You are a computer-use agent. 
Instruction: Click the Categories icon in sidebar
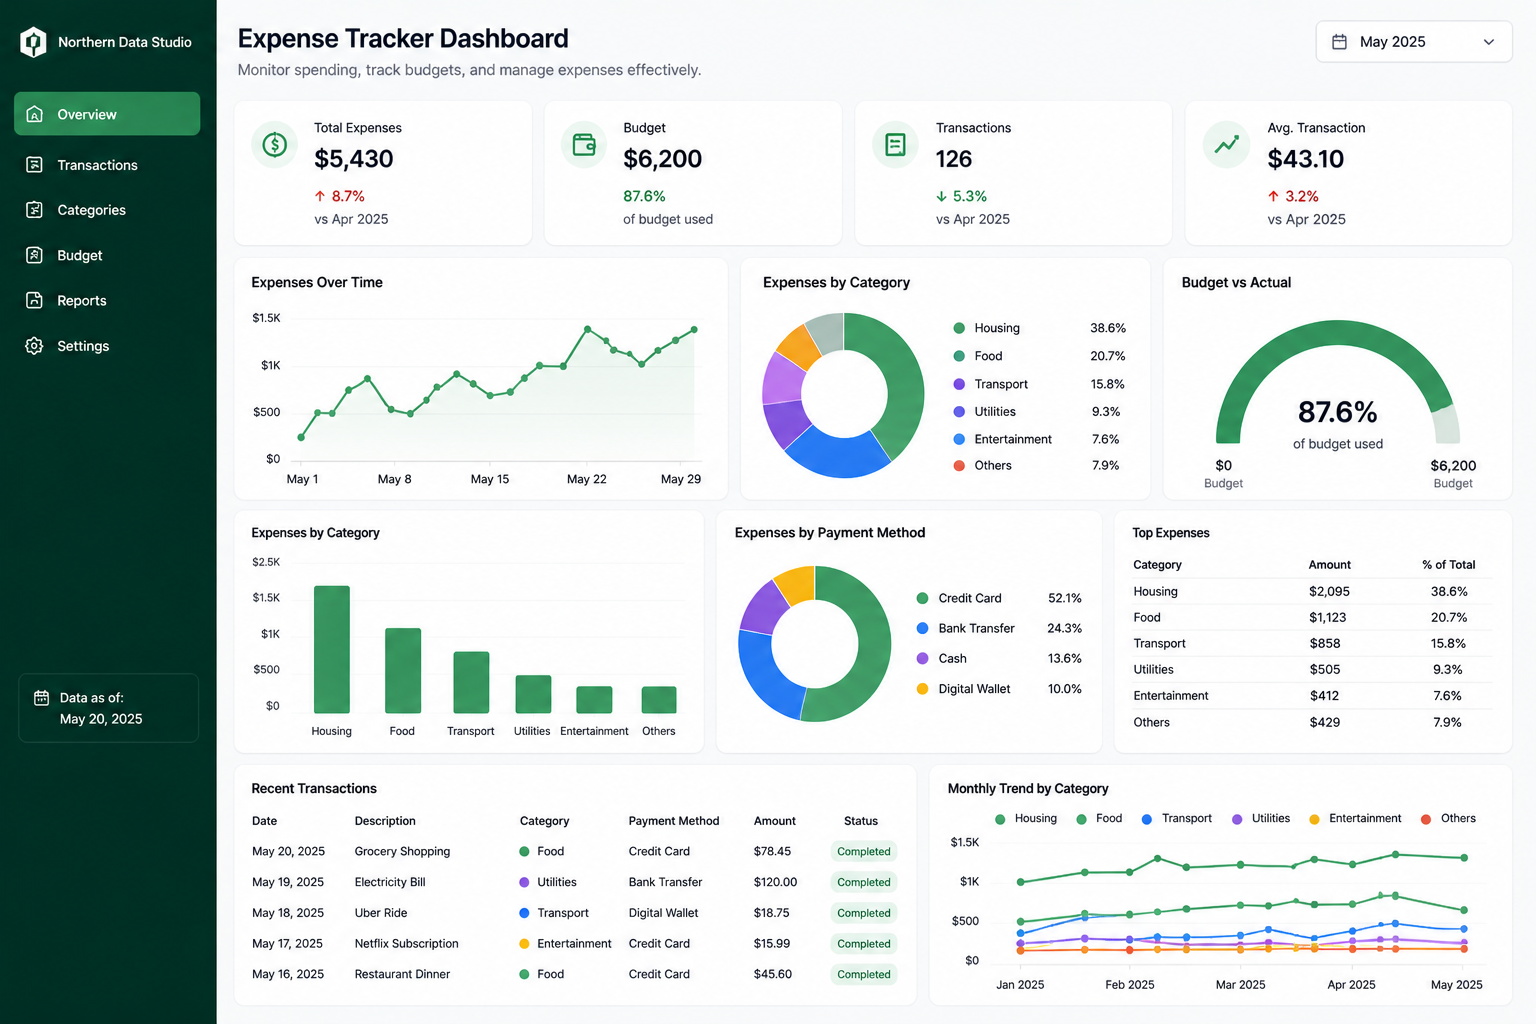click(35, 210)
